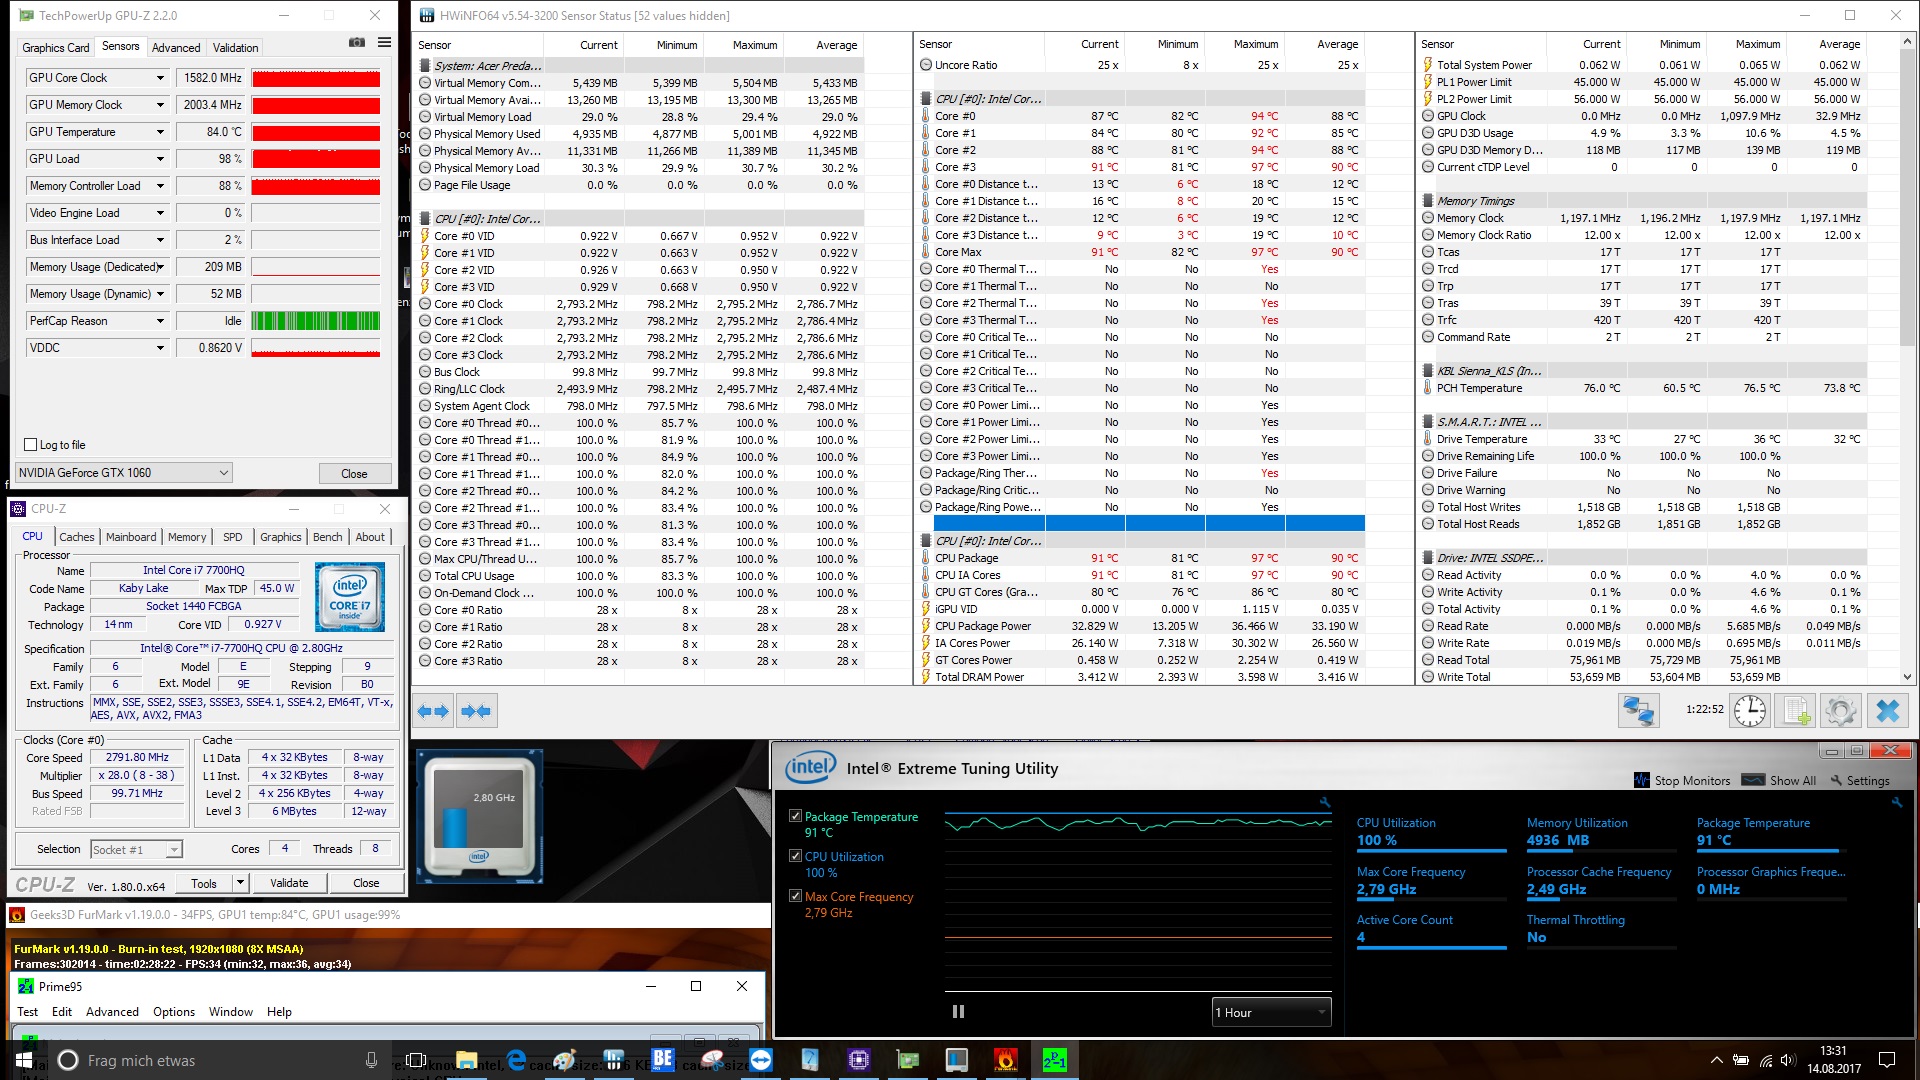
Task: Open the GPU Core Clock sensor dropdown
Action: 160,78
